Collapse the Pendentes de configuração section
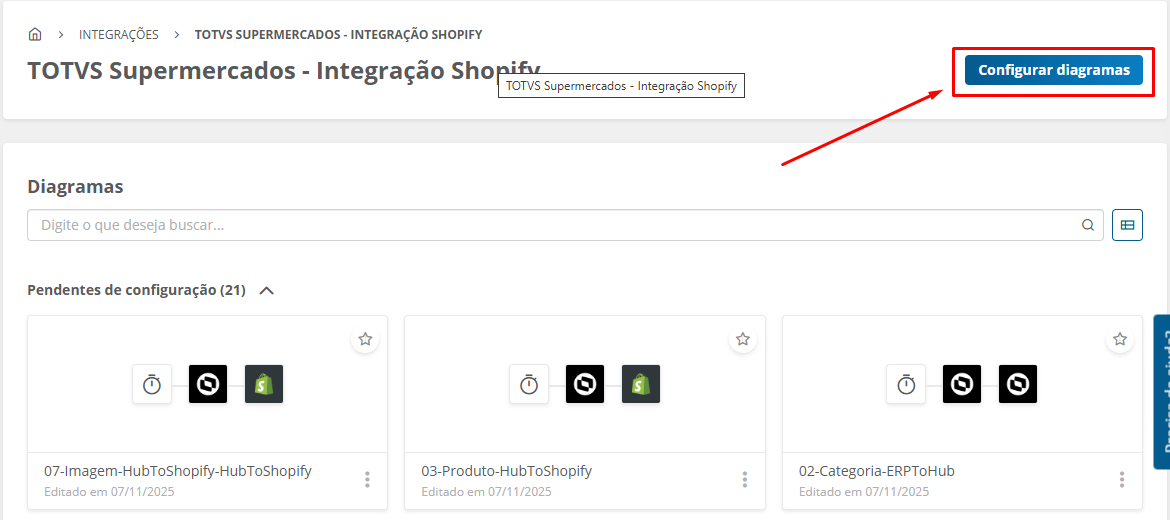The image size is (1170, 520). pyautogui.click(x=266, y=291)
